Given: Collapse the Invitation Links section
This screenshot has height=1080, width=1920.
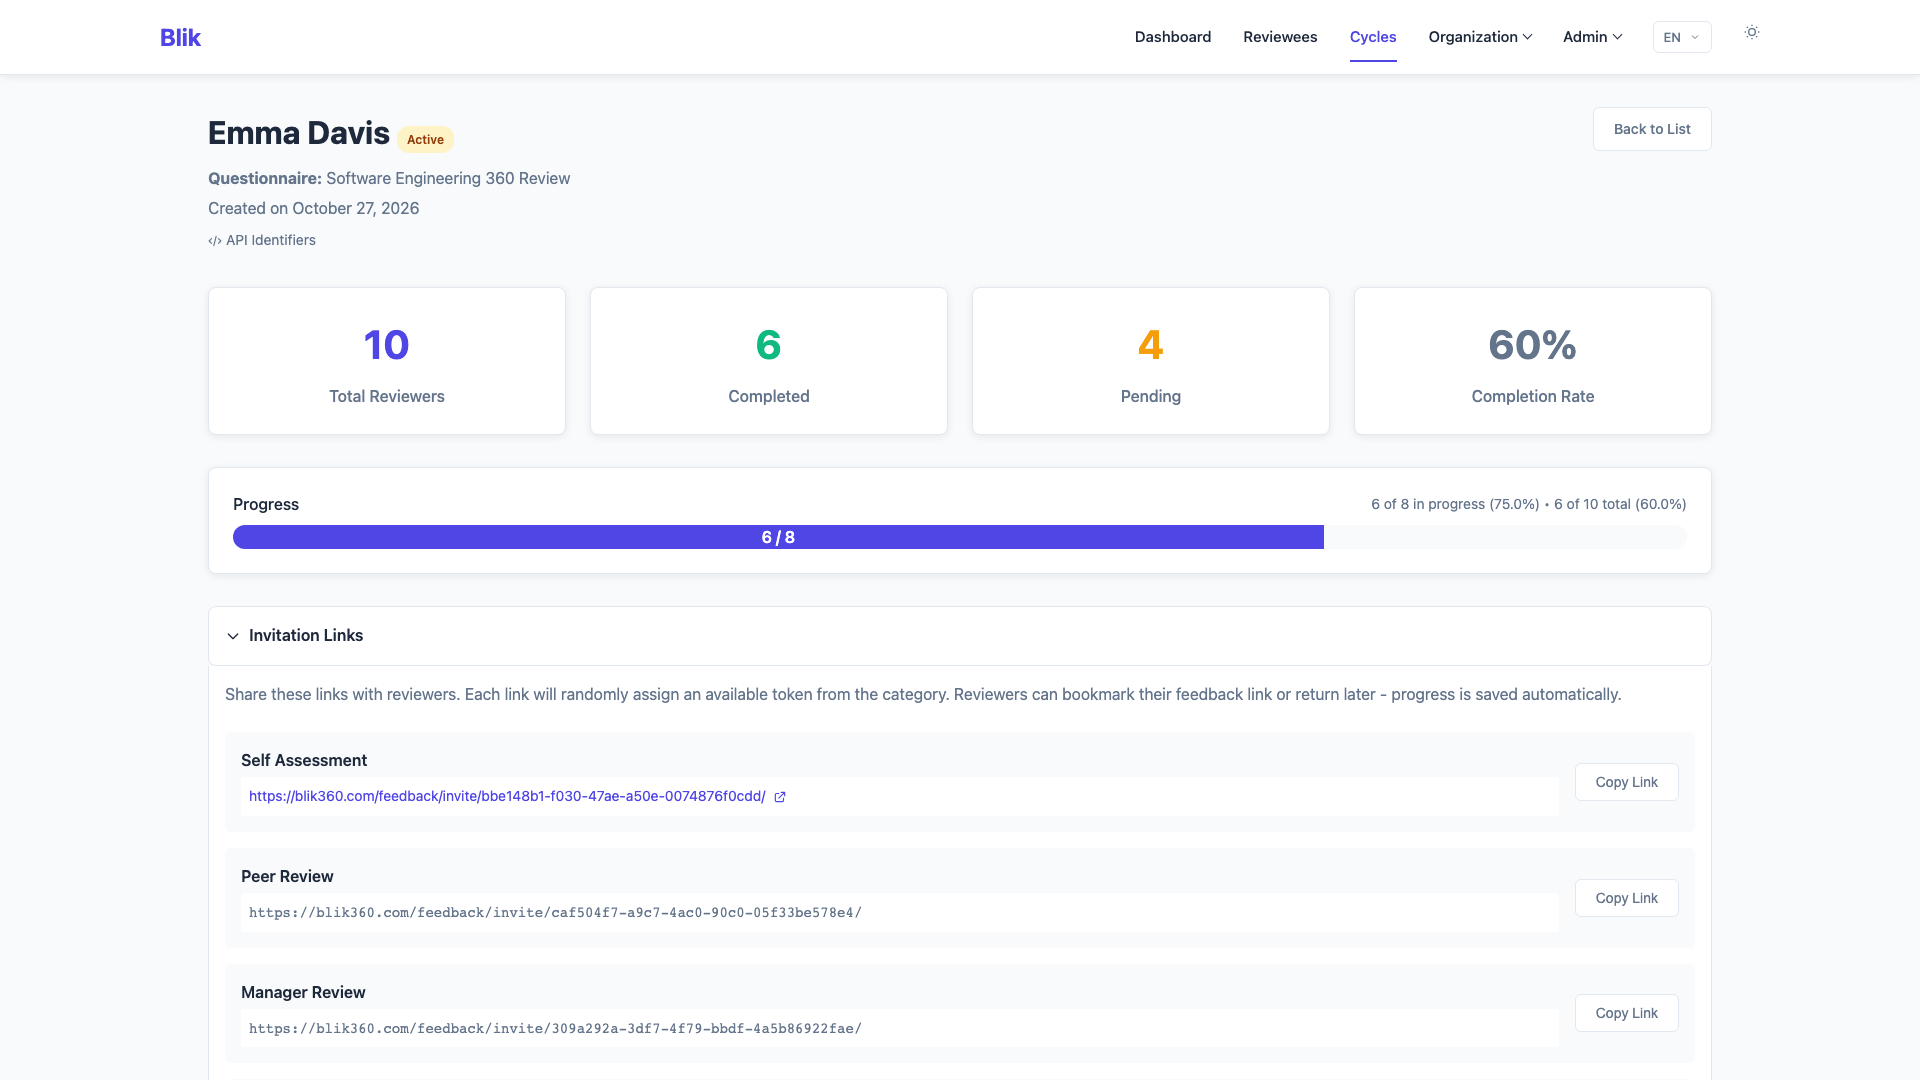Looking at the screenshot, I should coord(960,636).
